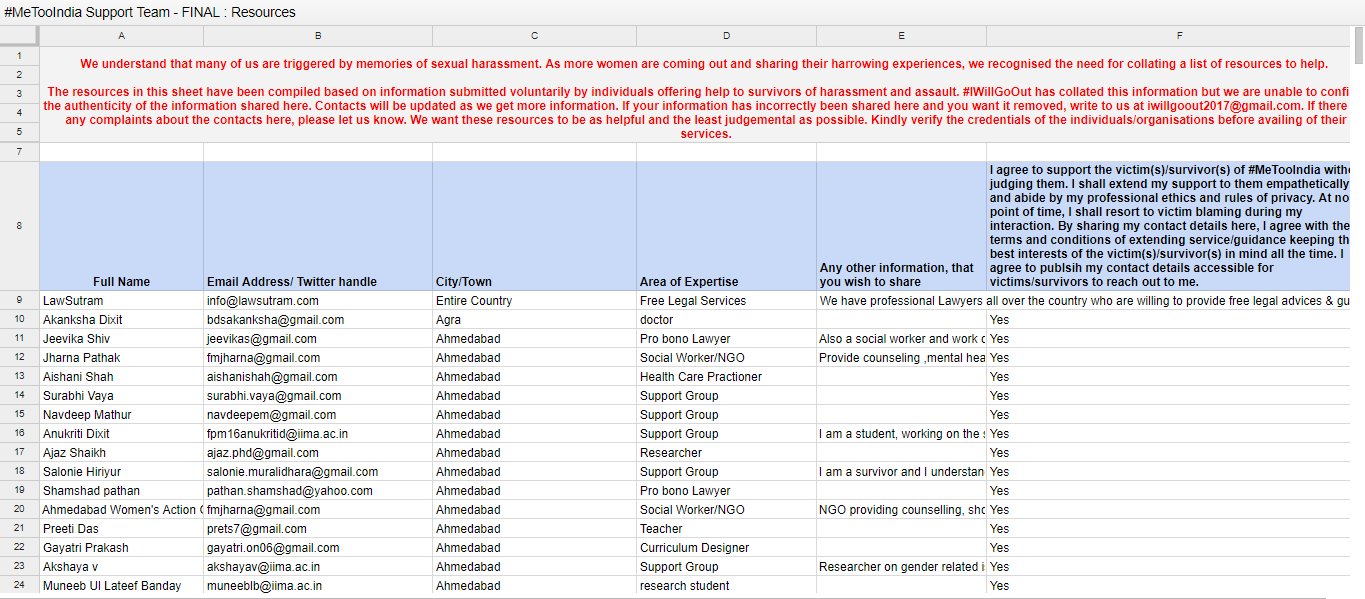The image size is (1365, 599).
Task: Click the 'Full Name' header cell
Action: click(121, 226)
